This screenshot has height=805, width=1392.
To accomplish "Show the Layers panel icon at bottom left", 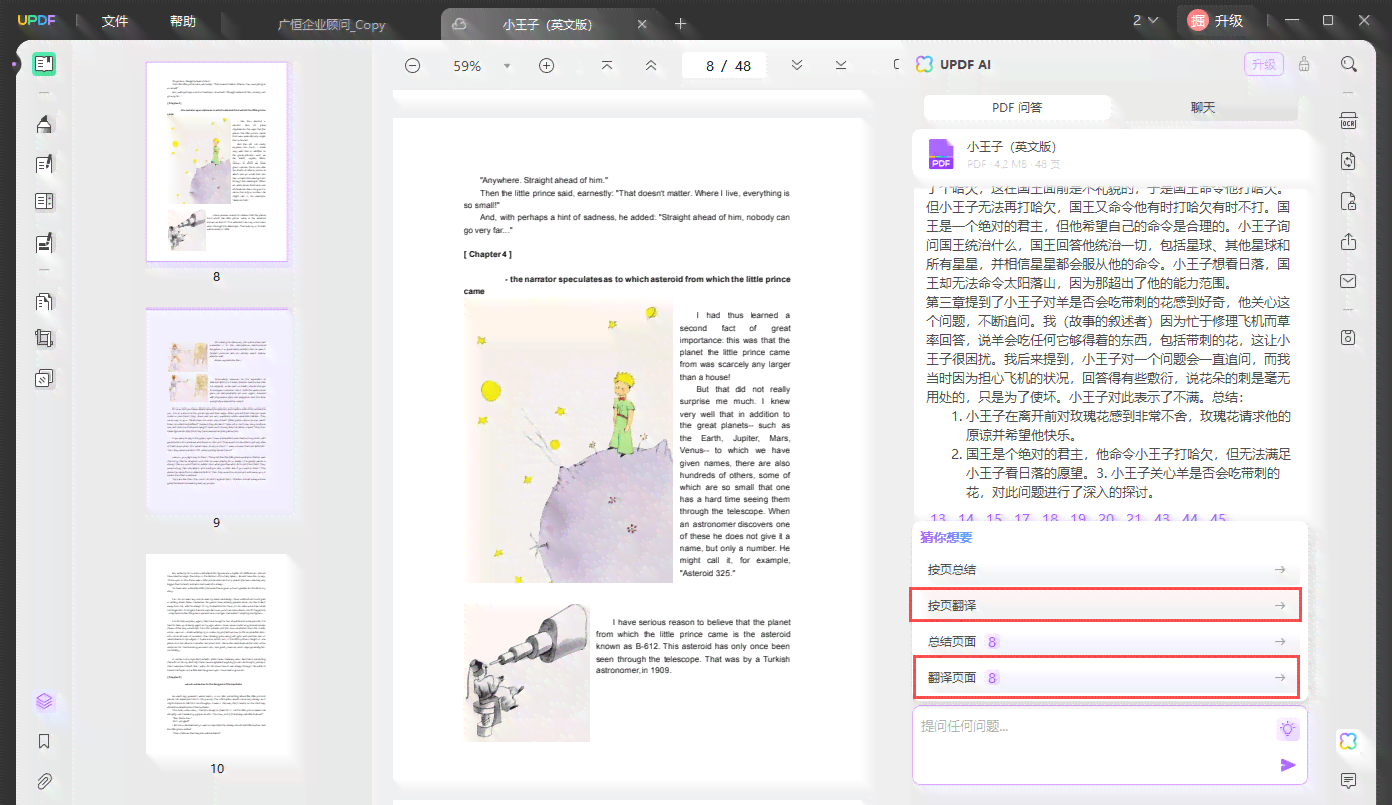I will click(43, 702).
